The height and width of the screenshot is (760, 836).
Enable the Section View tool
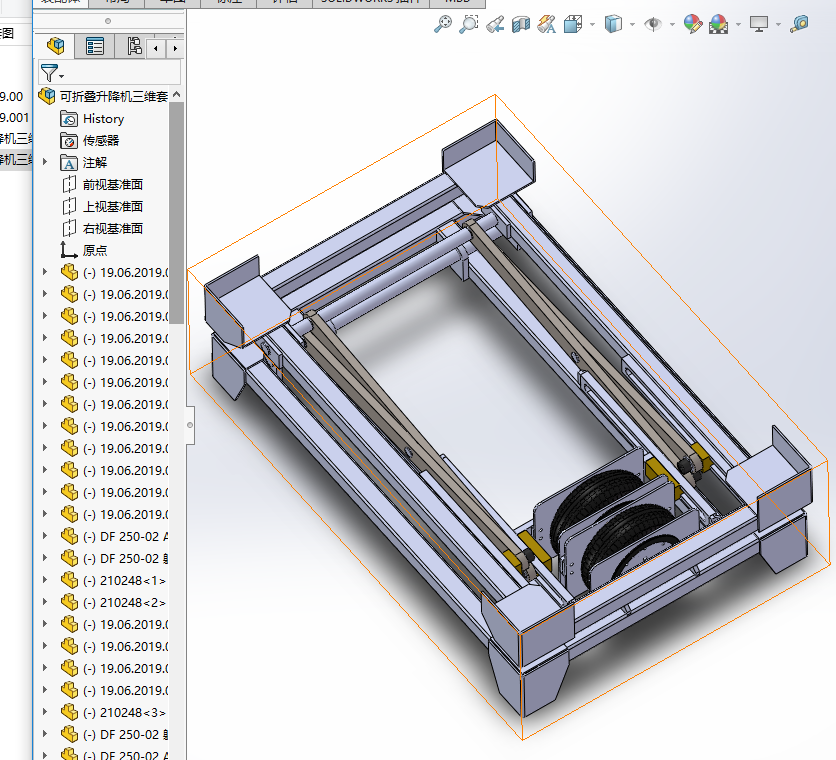[521, 24]
